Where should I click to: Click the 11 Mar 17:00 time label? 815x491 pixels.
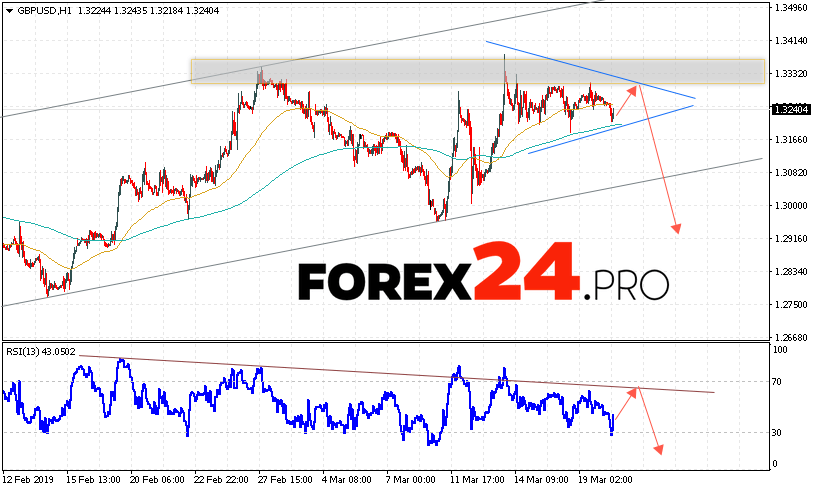(x=477, y=480)
